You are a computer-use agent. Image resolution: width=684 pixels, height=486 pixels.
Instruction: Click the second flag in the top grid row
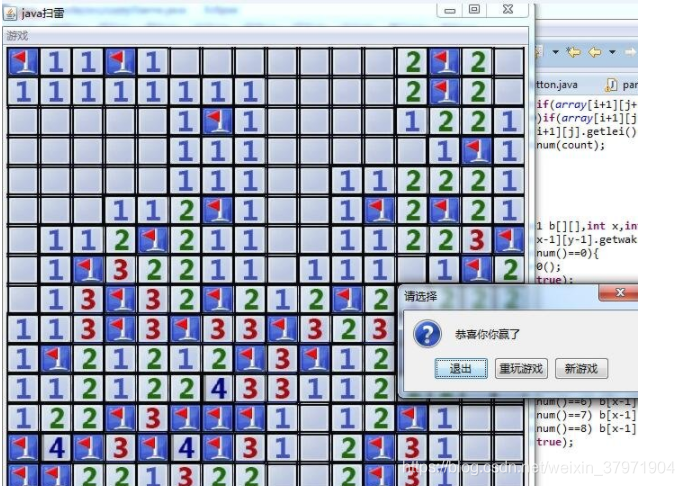coord(120,62)
